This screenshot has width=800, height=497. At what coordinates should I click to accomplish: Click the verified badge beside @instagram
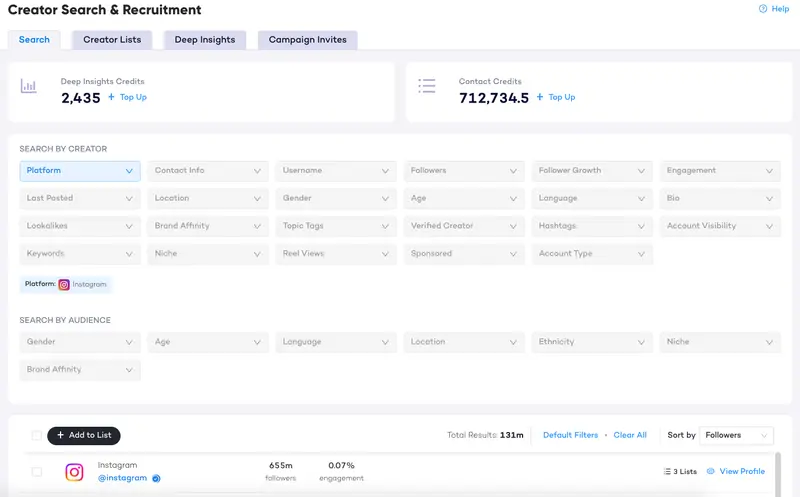tap(156, 478)
